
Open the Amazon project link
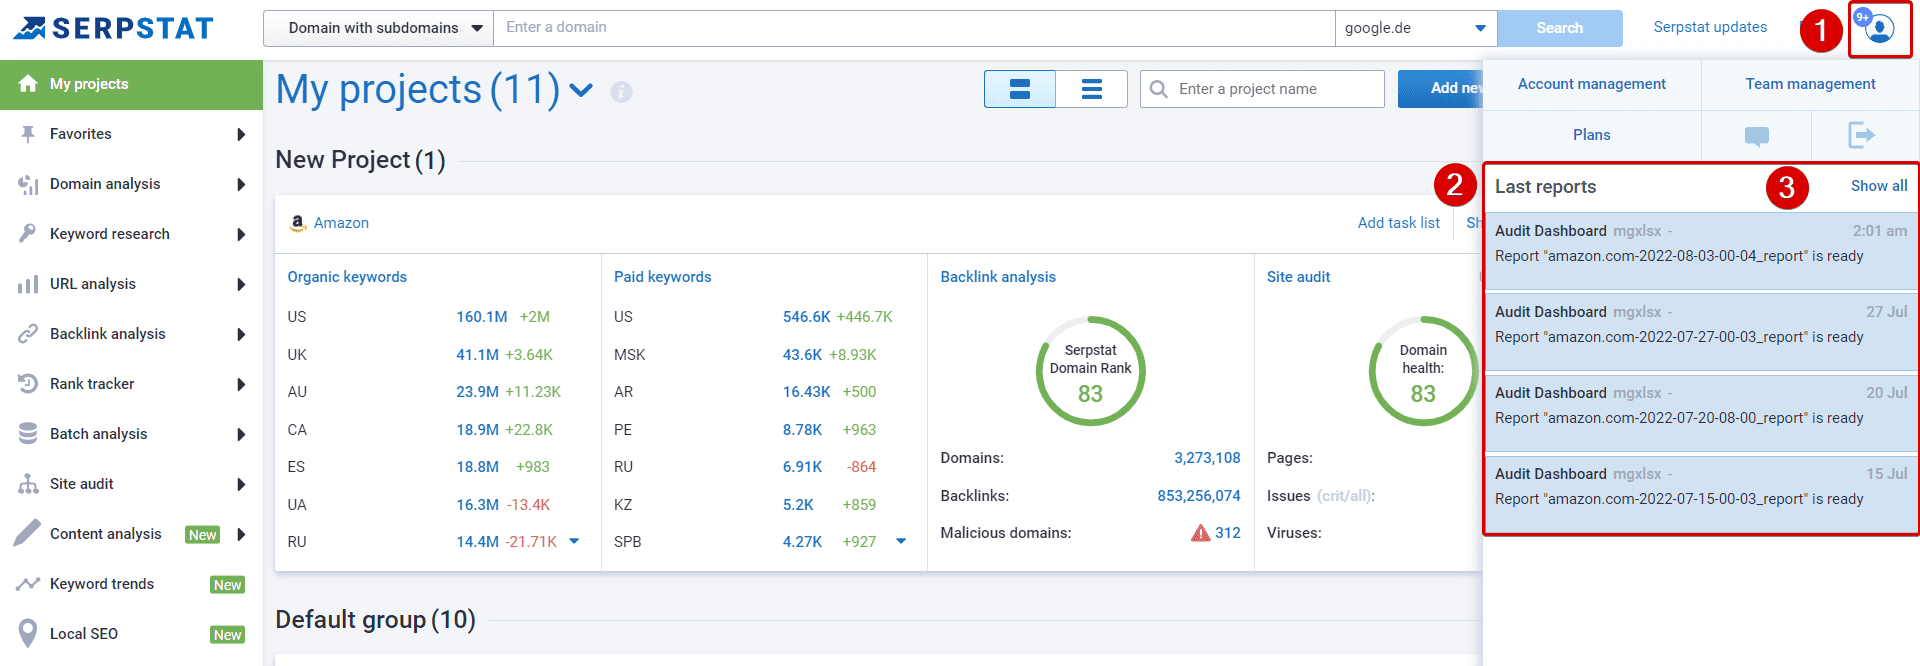341,223
